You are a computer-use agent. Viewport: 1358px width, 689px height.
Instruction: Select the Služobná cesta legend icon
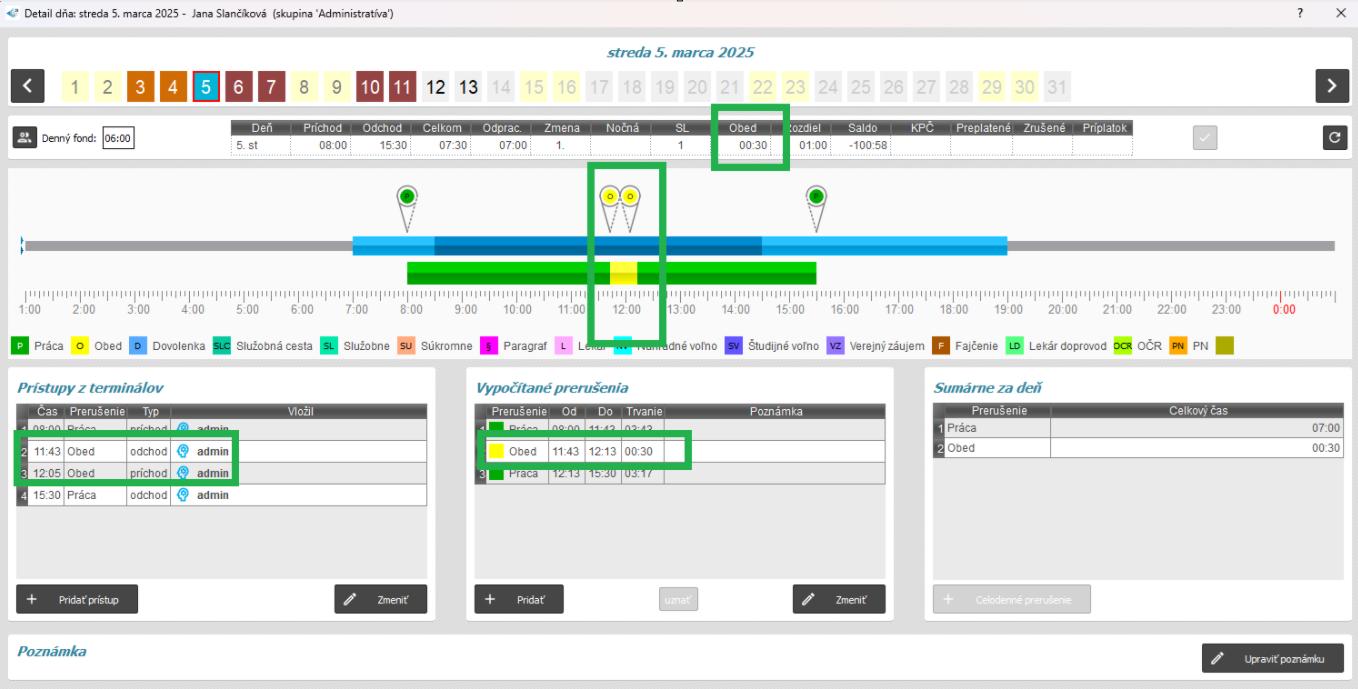tap(222, 346)
